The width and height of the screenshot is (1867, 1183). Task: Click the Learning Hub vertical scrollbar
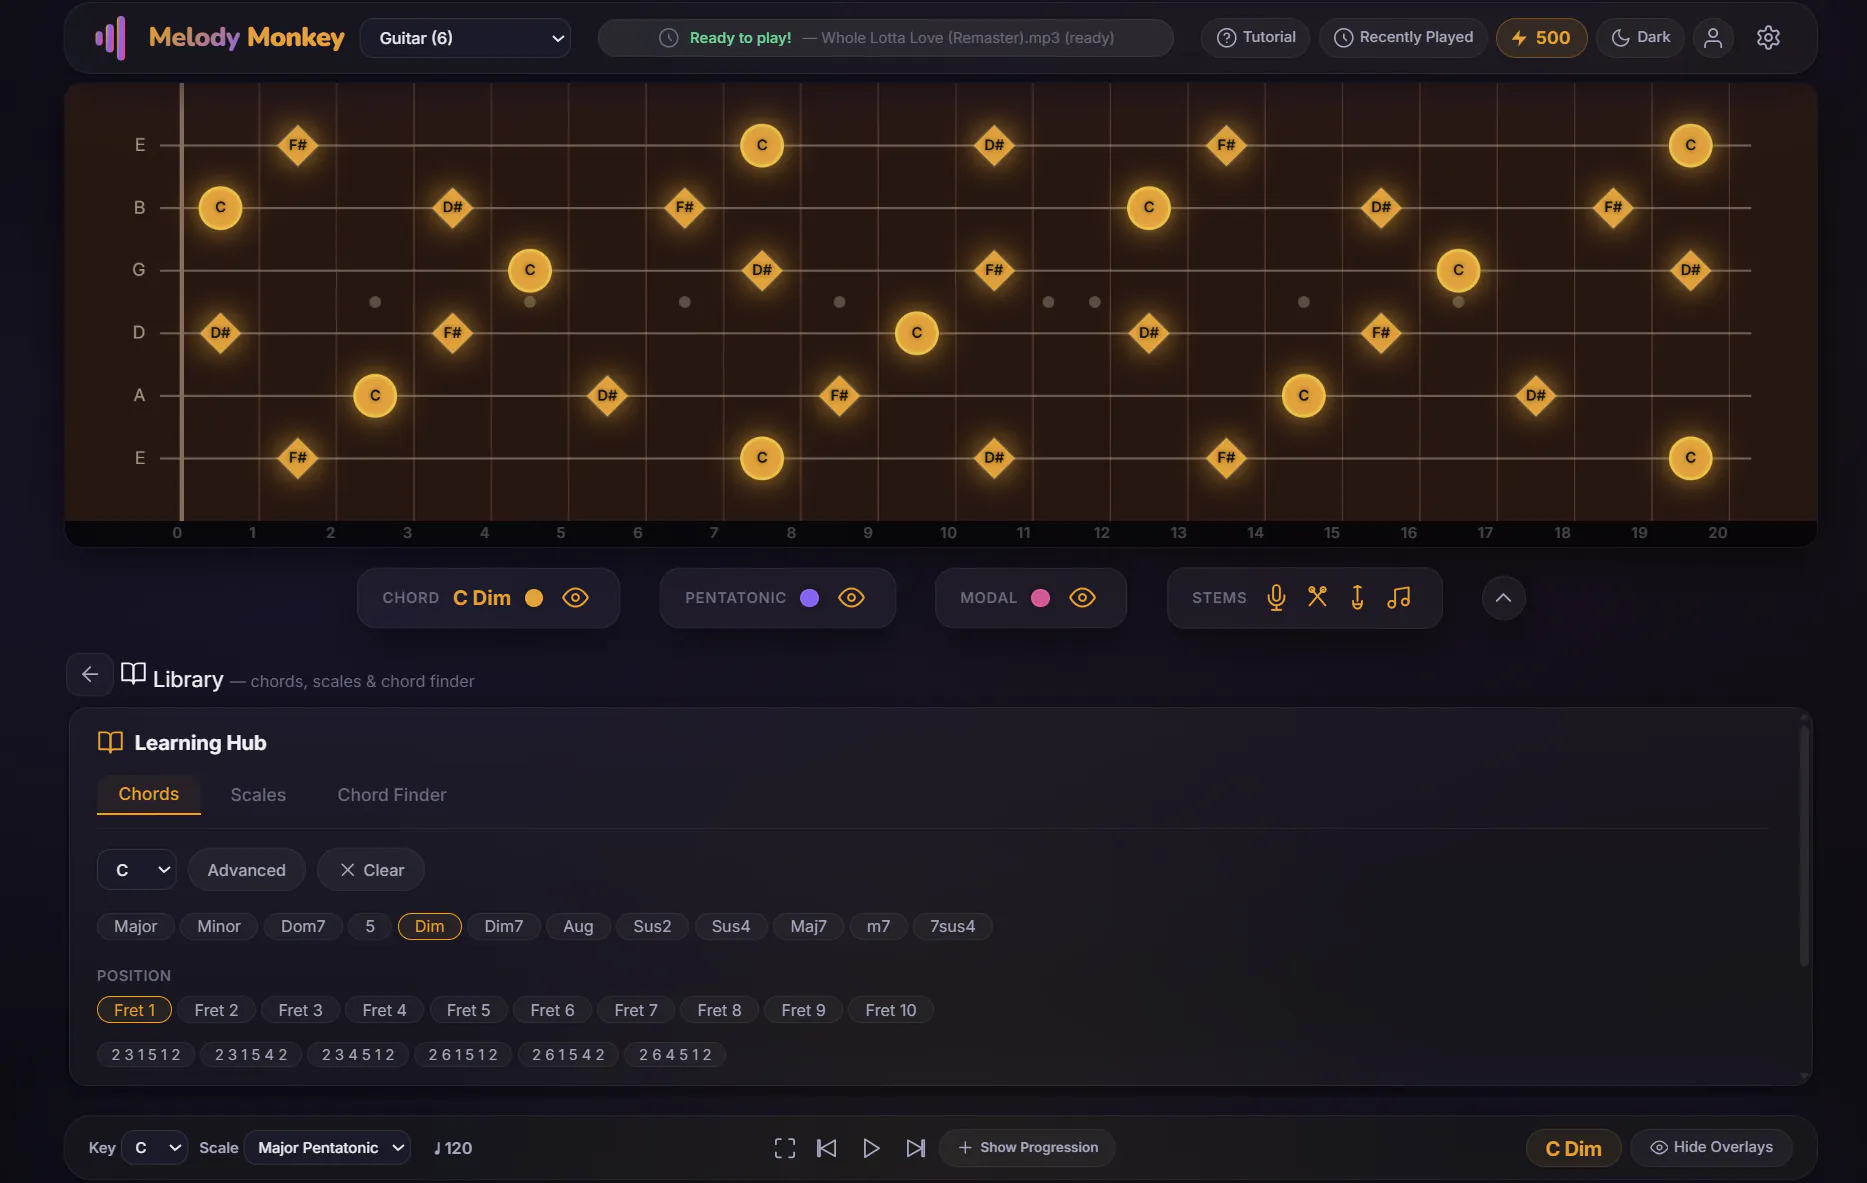pyautogui.click(x=1804, y=845)
